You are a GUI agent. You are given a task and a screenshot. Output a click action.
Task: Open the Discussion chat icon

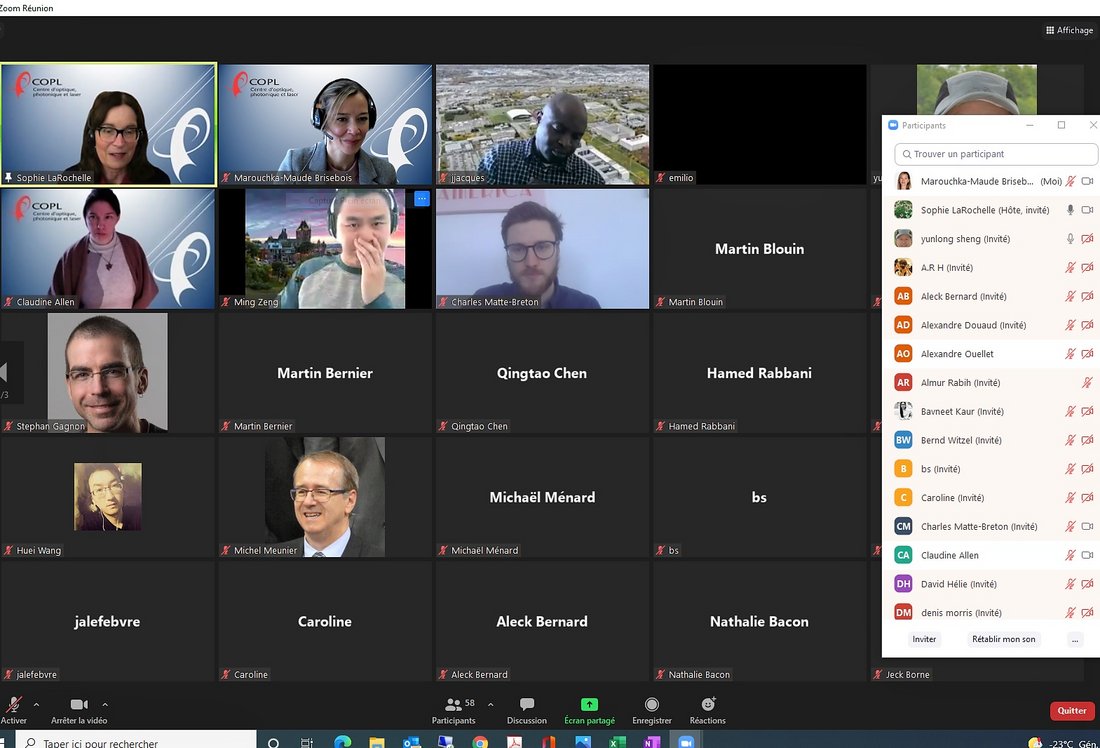[x=527, y=705]
